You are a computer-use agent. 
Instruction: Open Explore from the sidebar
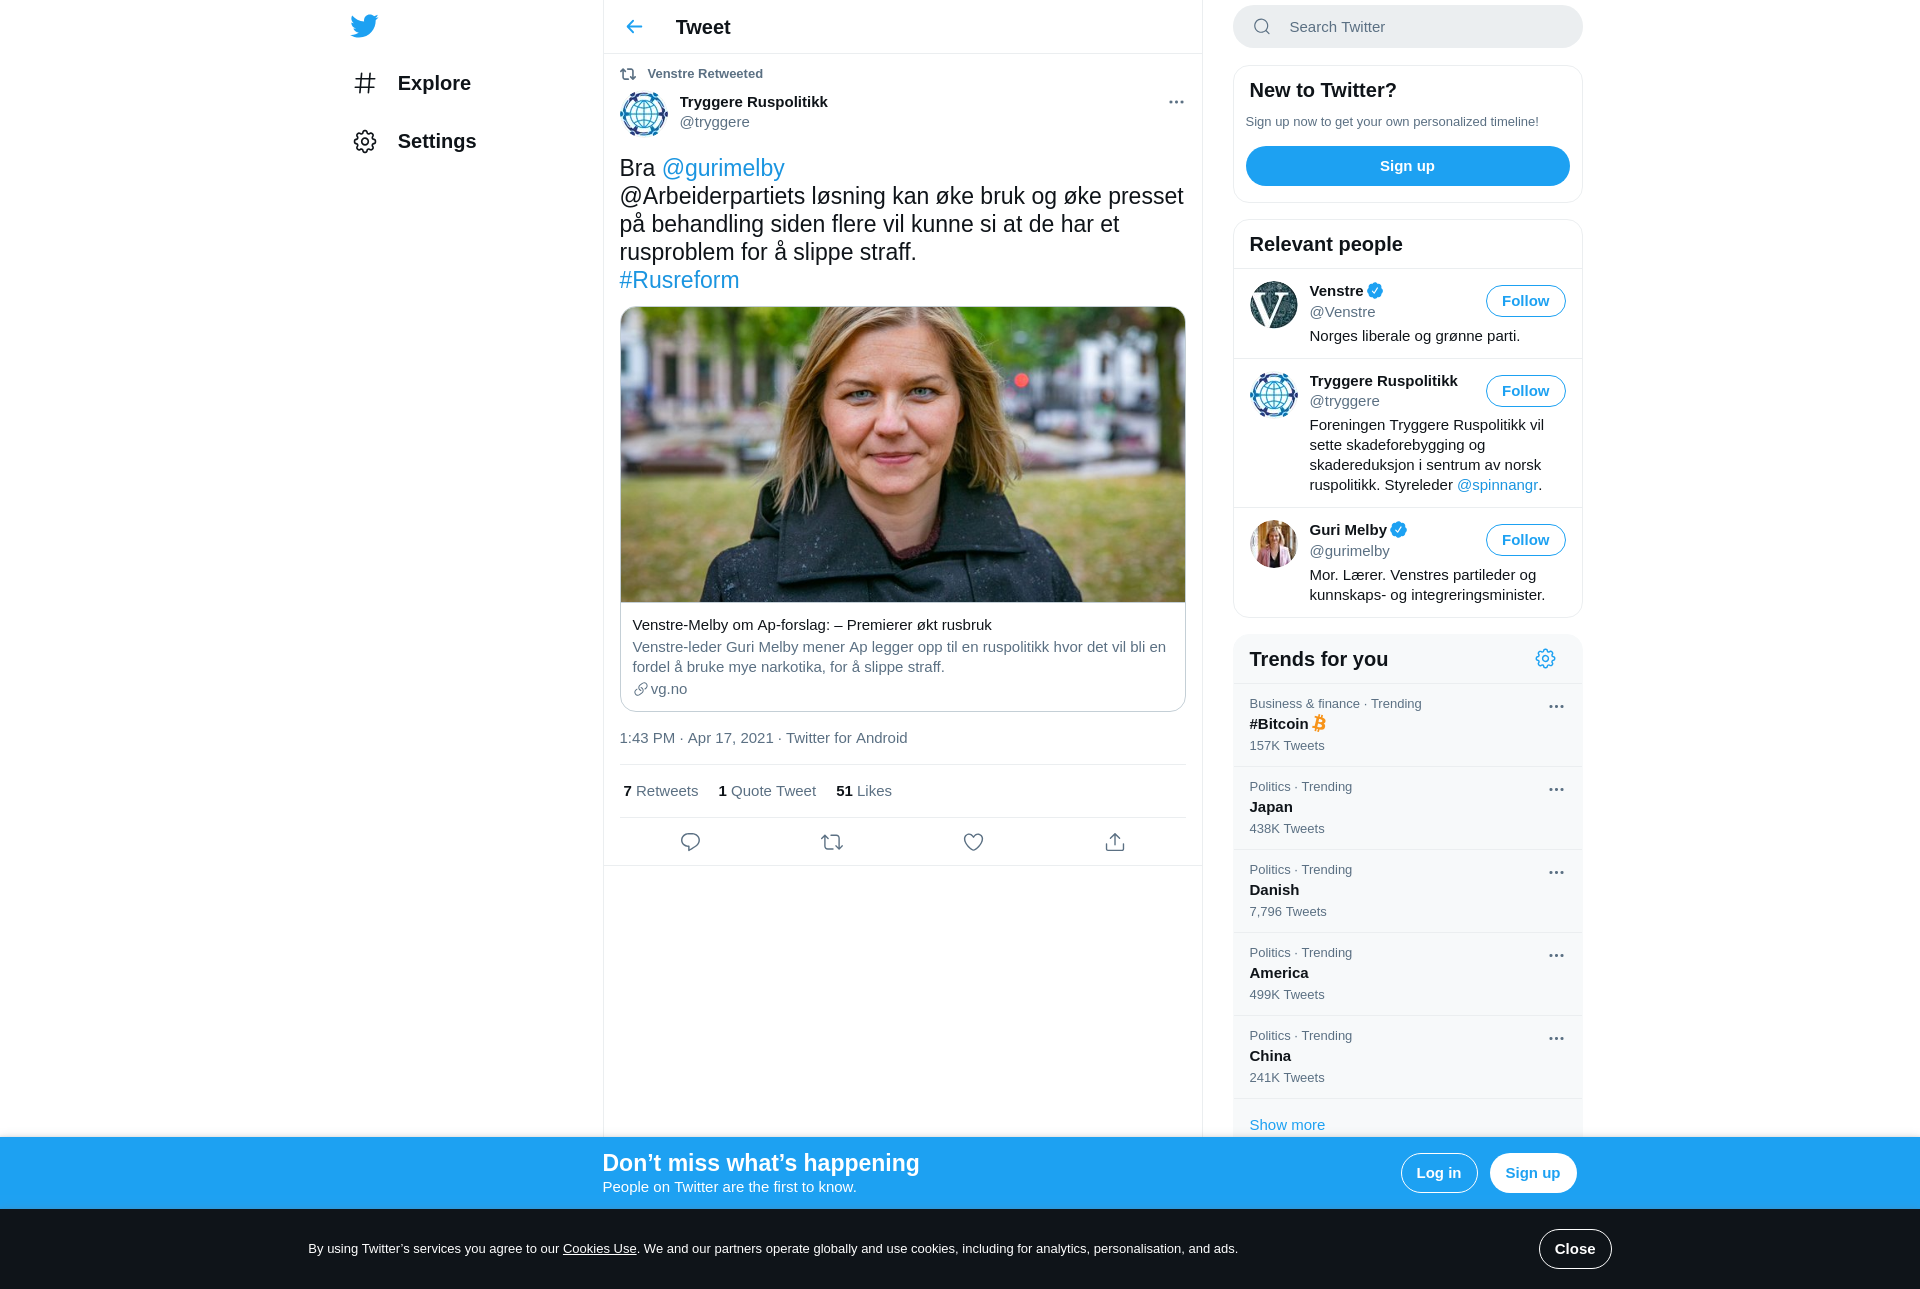coord(412,83)
